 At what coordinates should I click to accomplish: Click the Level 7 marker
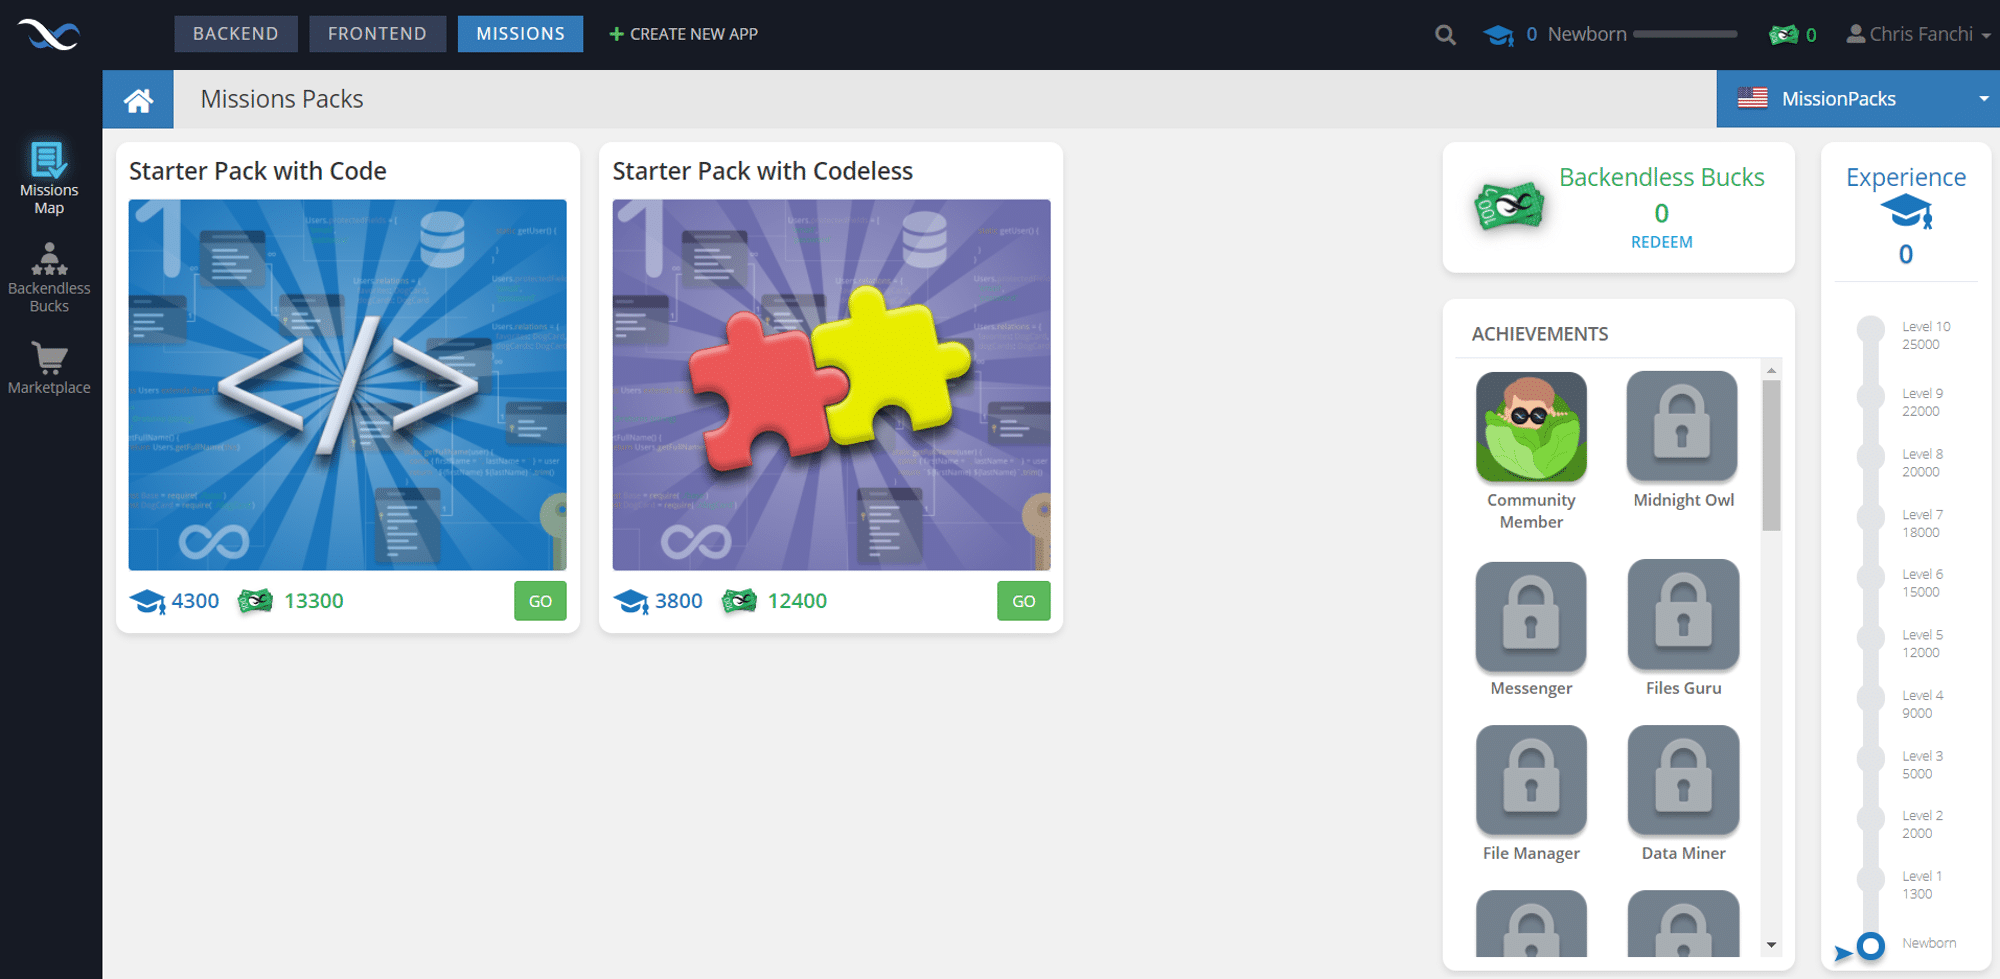coord(1871,517)
